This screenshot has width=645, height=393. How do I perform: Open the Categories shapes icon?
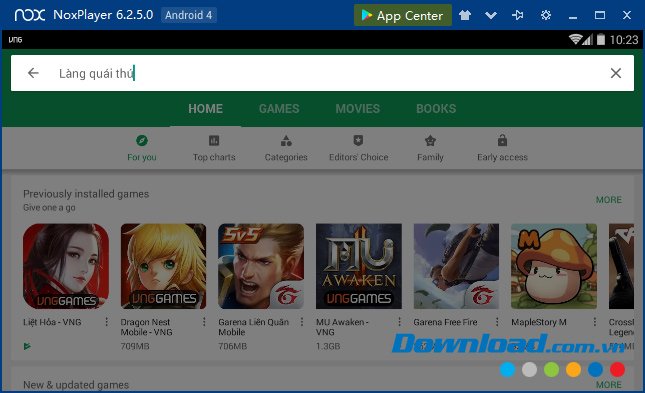coord(286,141)
